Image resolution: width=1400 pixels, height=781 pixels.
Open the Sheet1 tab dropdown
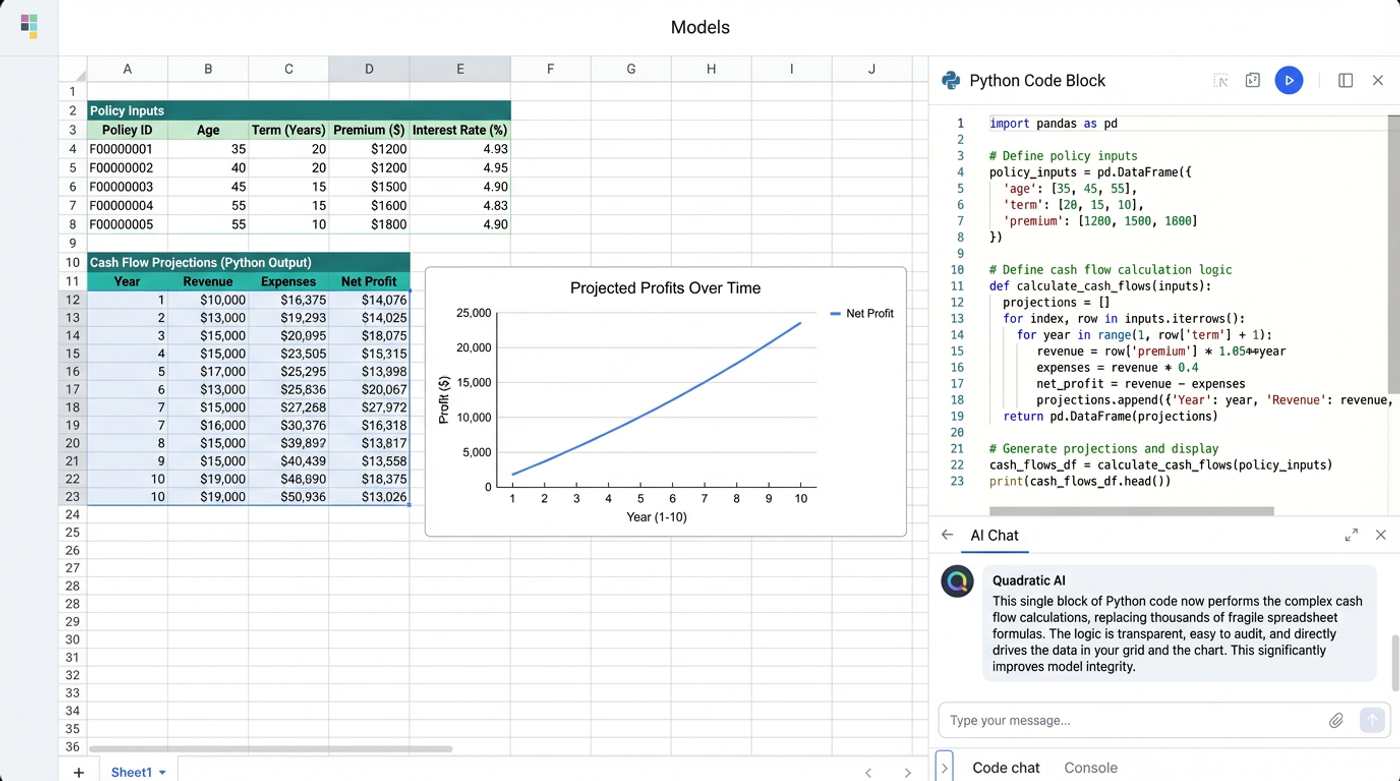[x=162, y=773]
